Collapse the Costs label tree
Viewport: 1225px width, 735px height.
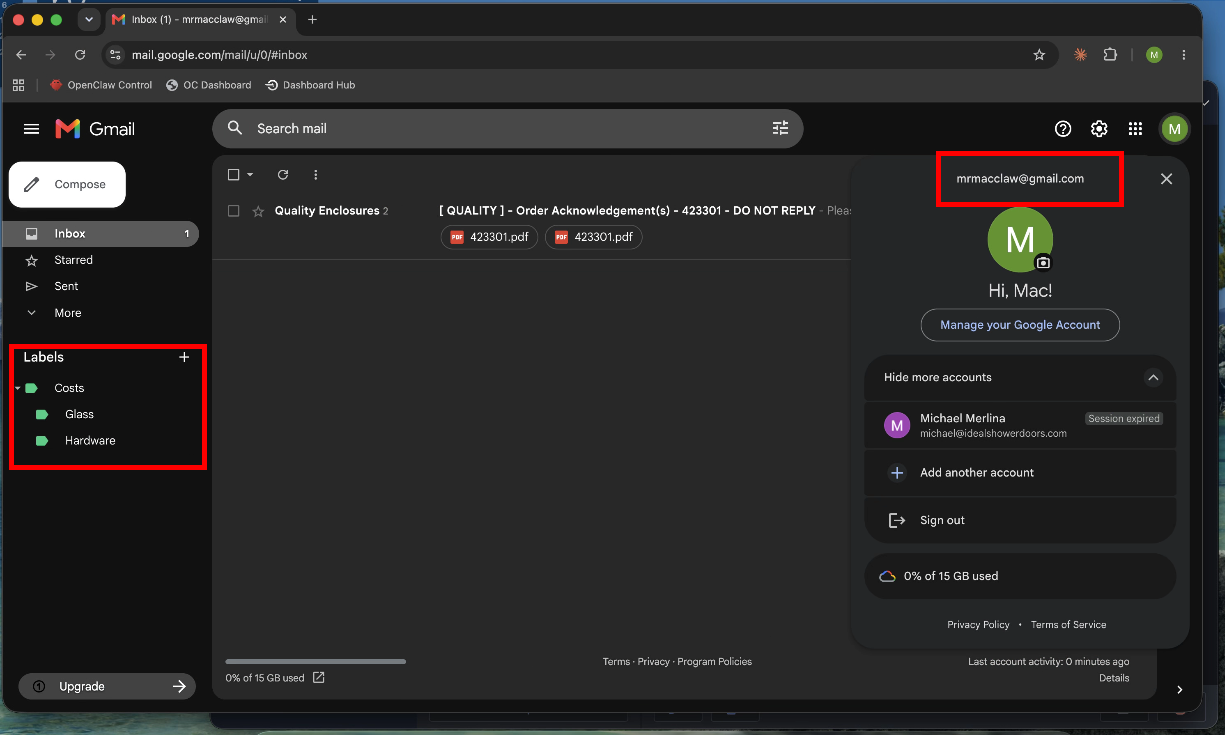pos(17,388)
